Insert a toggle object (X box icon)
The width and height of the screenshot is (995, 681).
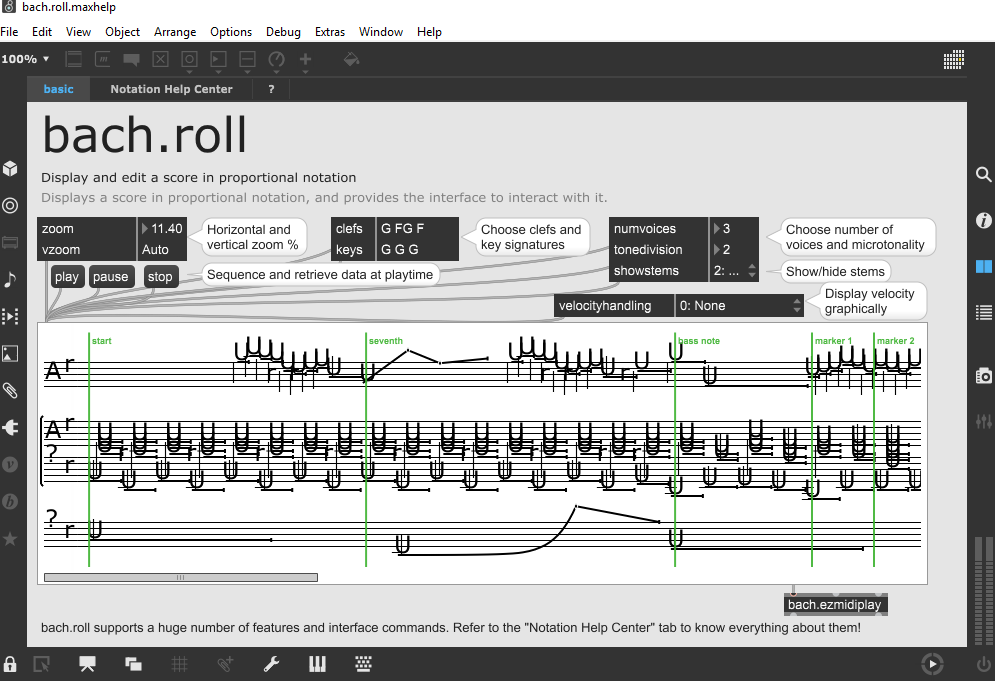pos(161,60)
